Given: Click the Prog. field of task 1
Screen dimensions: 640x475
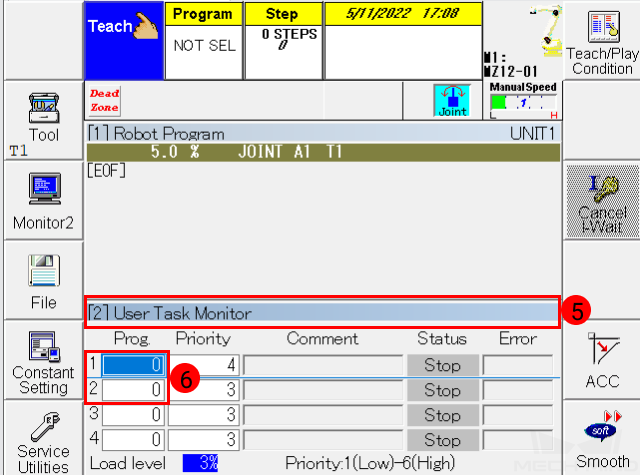Looking at the screenshot, I should pyautogui.click(x=133, y=364).
